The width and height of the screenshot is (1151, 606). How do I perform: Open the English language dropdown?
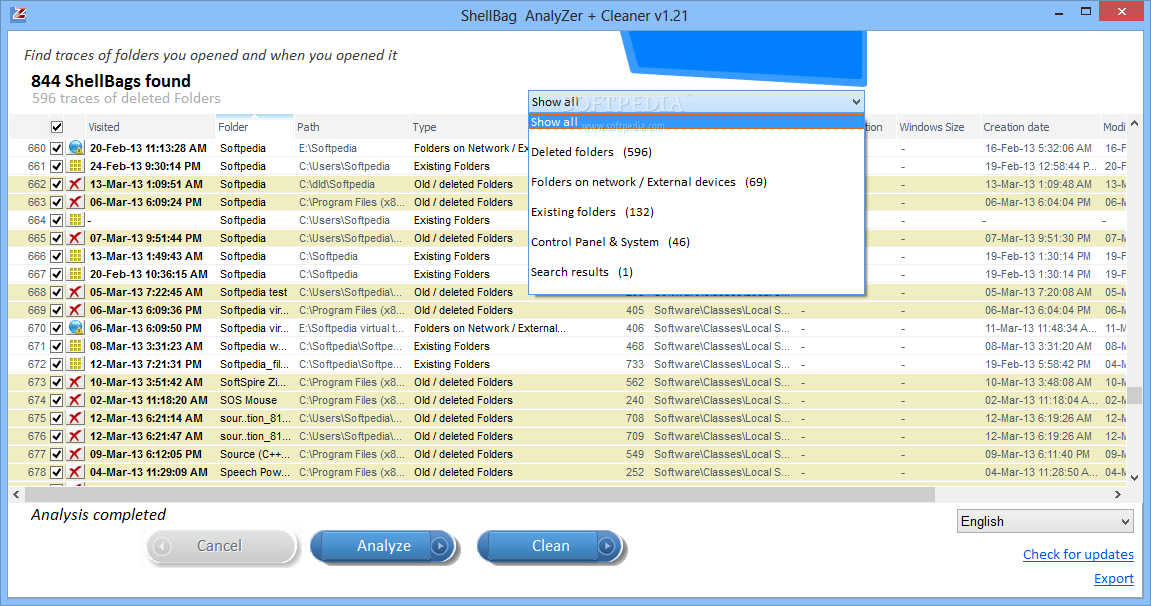pyautogui.click(x=1045, y=521)
